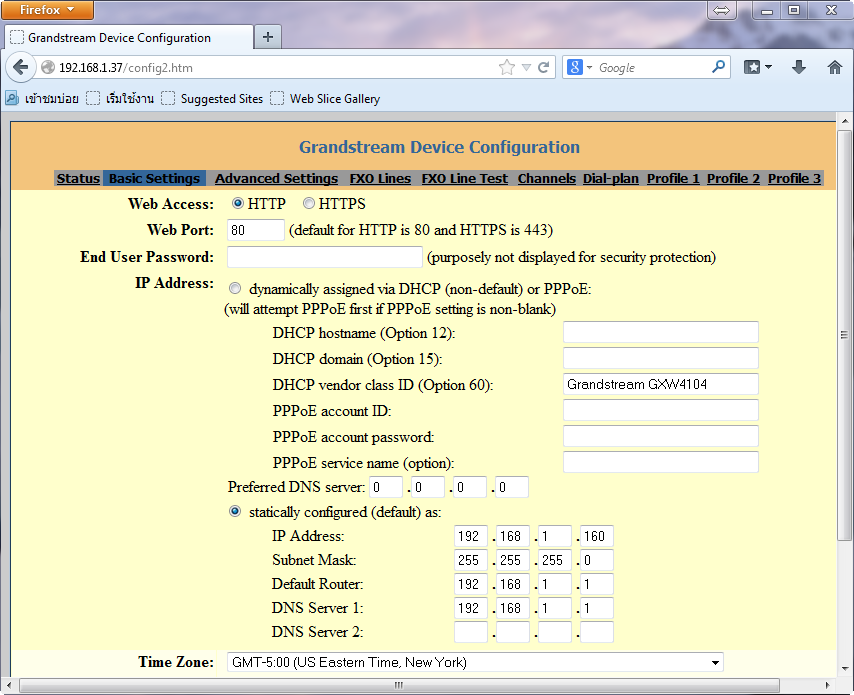Open the เข้าชมบ่อย bookmark folder
This screenshot has width=854, height=695.
pos(42,99)
